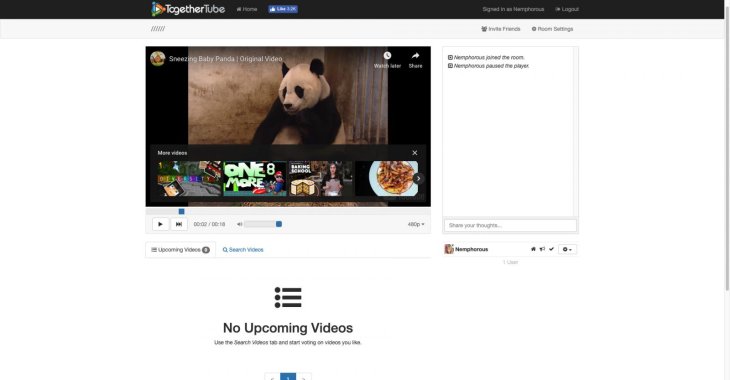Screen dimensions: 730x380
Task: Mute with the volume speaker icon
Action: [239, 224]
